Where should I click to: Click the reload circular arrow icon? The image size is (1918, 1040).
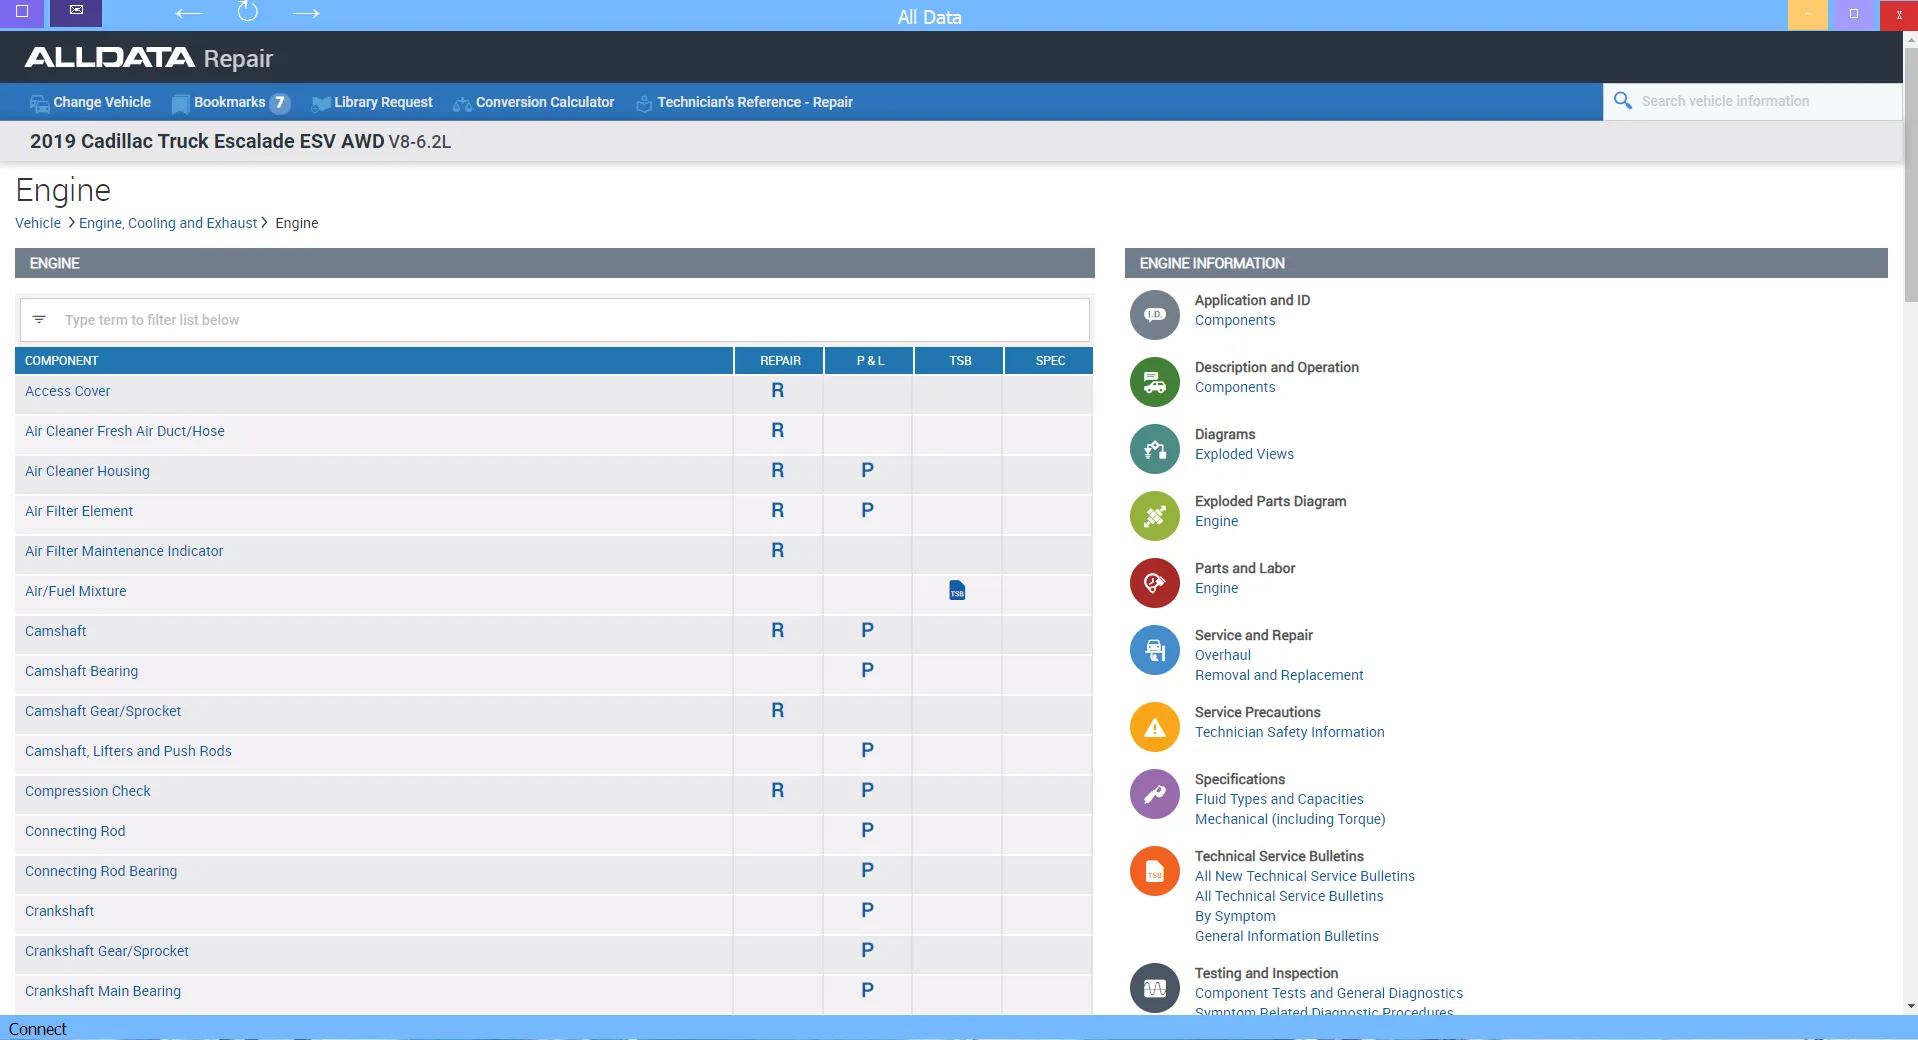pyautogui.click(x=247, y=12)
